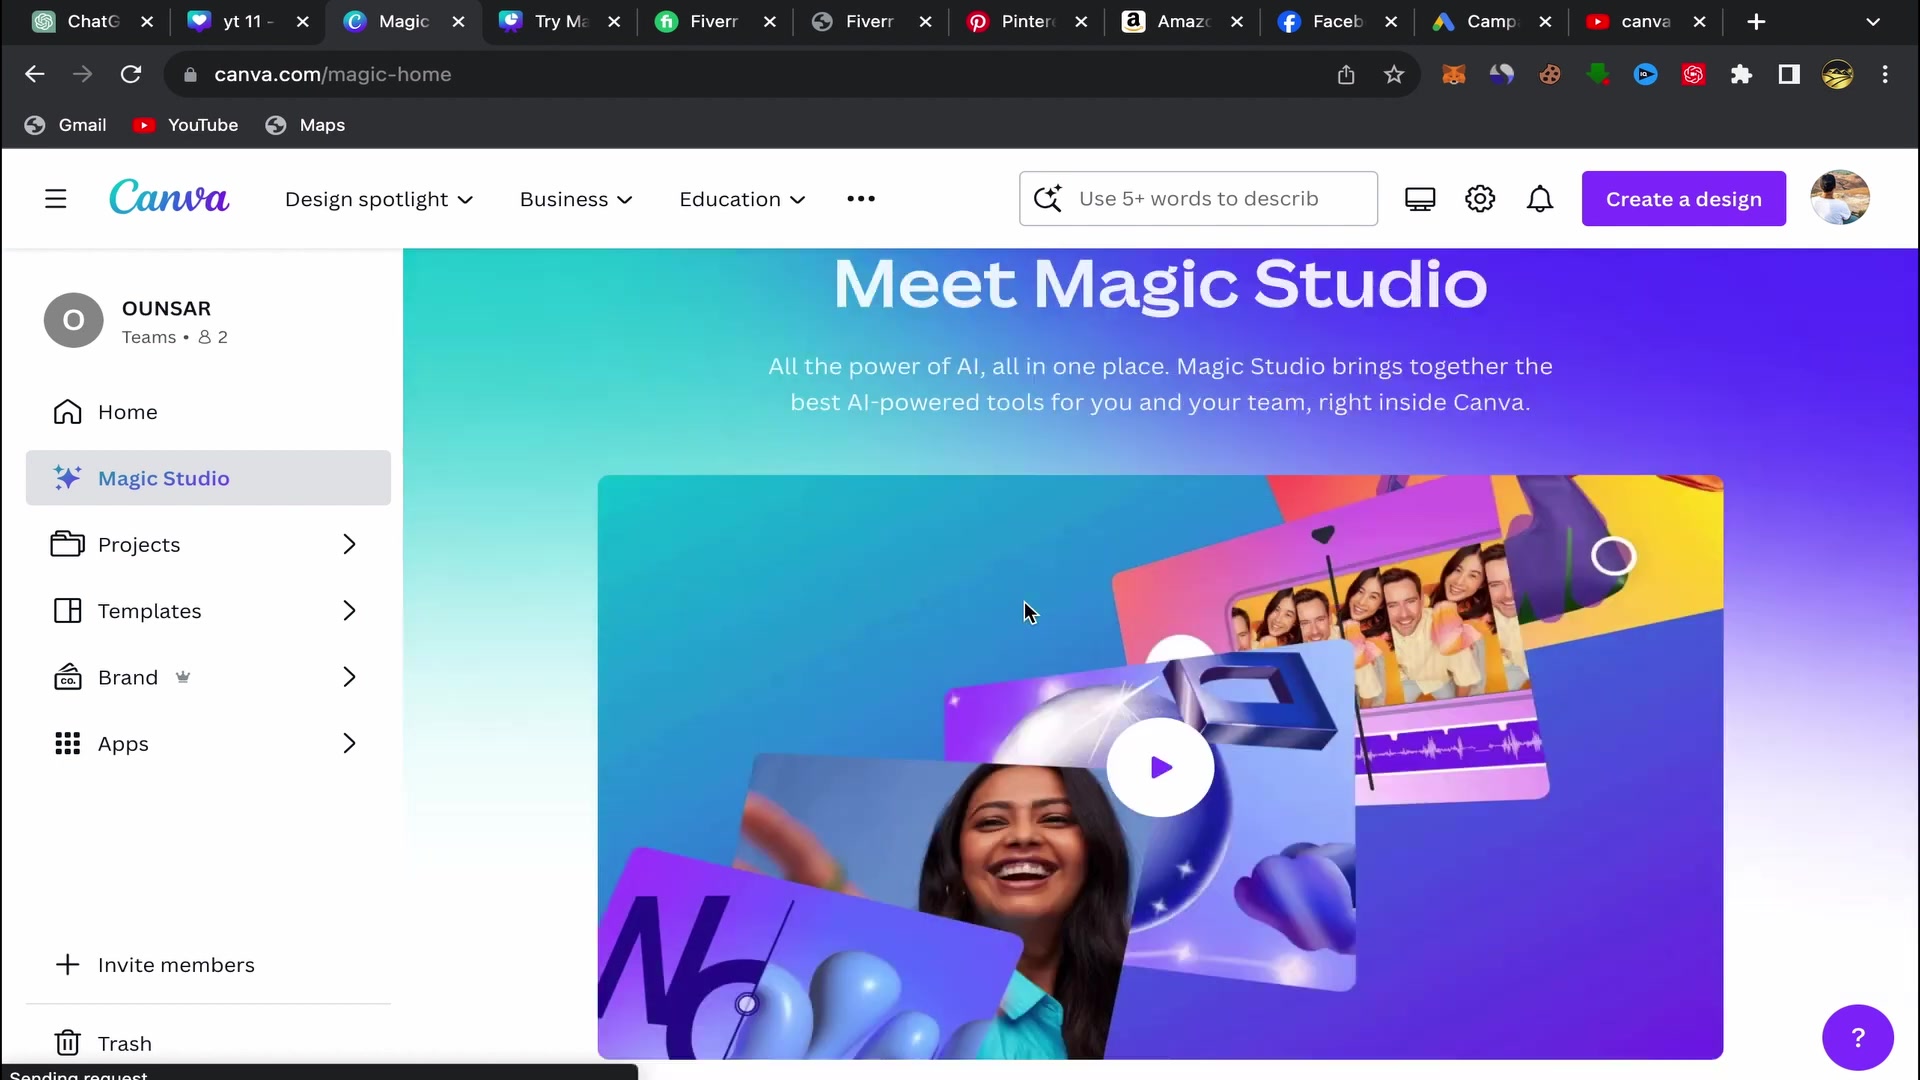Open the MetaMask fox extension

(x=1453, y=74)
